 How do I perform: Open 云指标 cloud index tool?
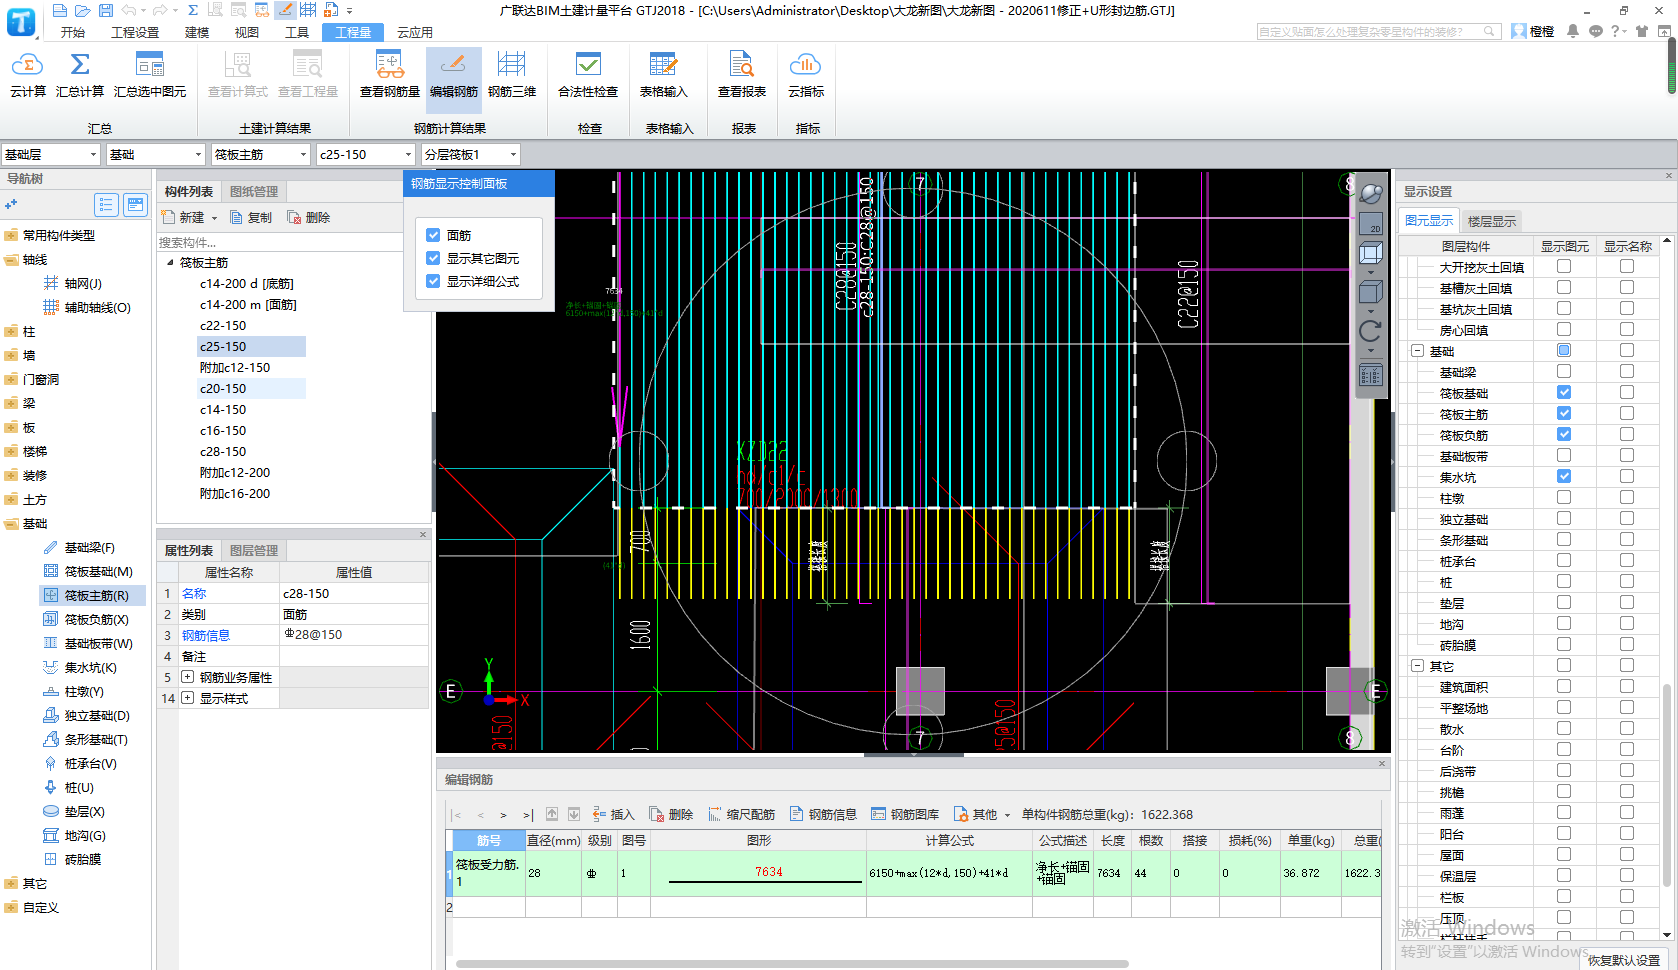coord(806,74)
